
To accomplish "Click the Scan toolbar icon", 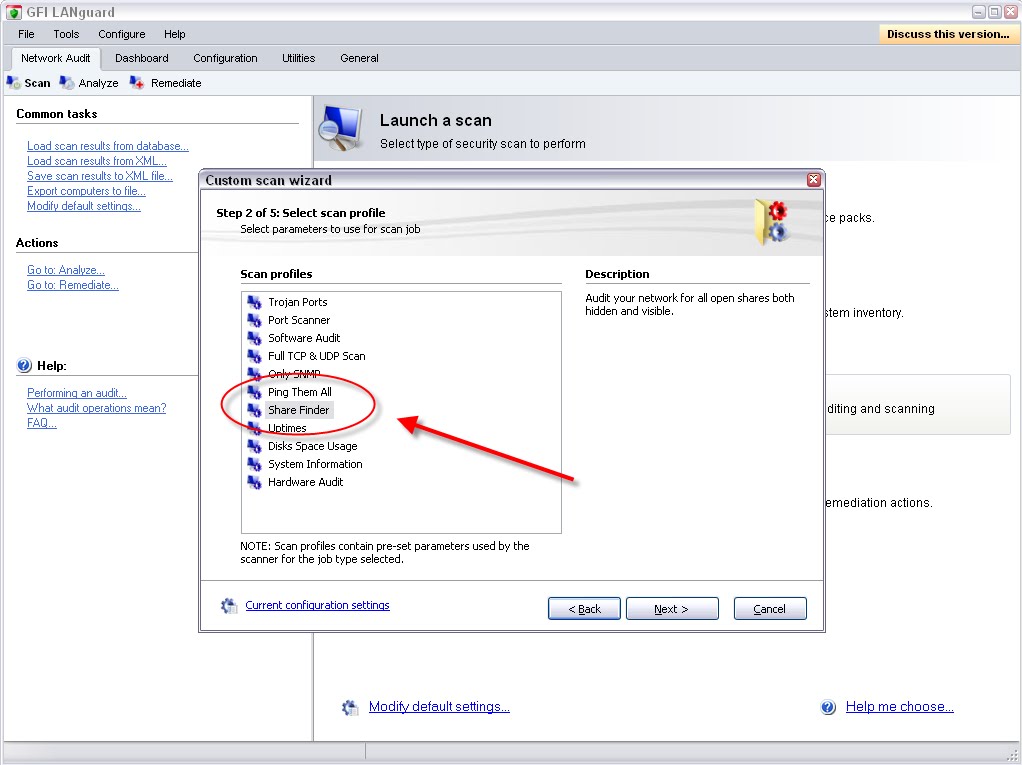I will 13,83.
